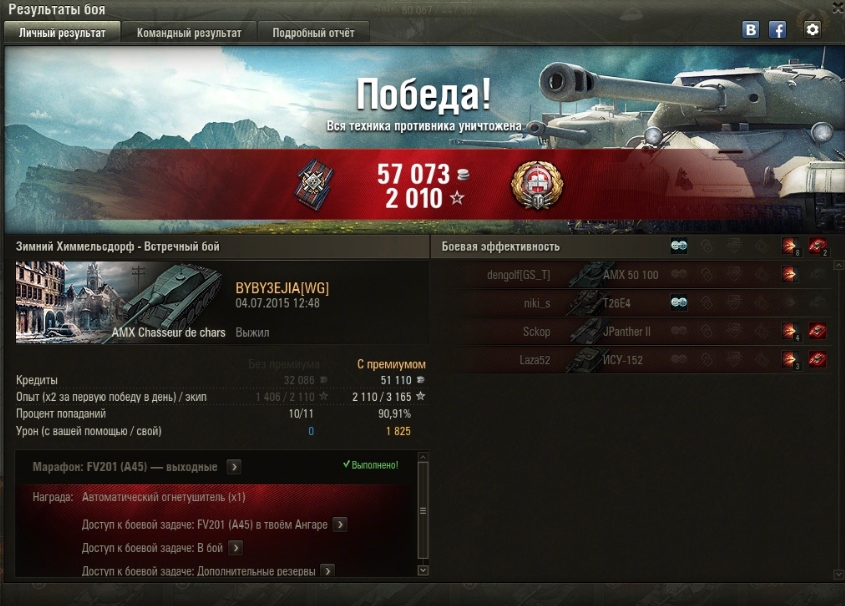
Task: Click the spotted binoculars icon in niki_s row
Action: click(678, 303)
